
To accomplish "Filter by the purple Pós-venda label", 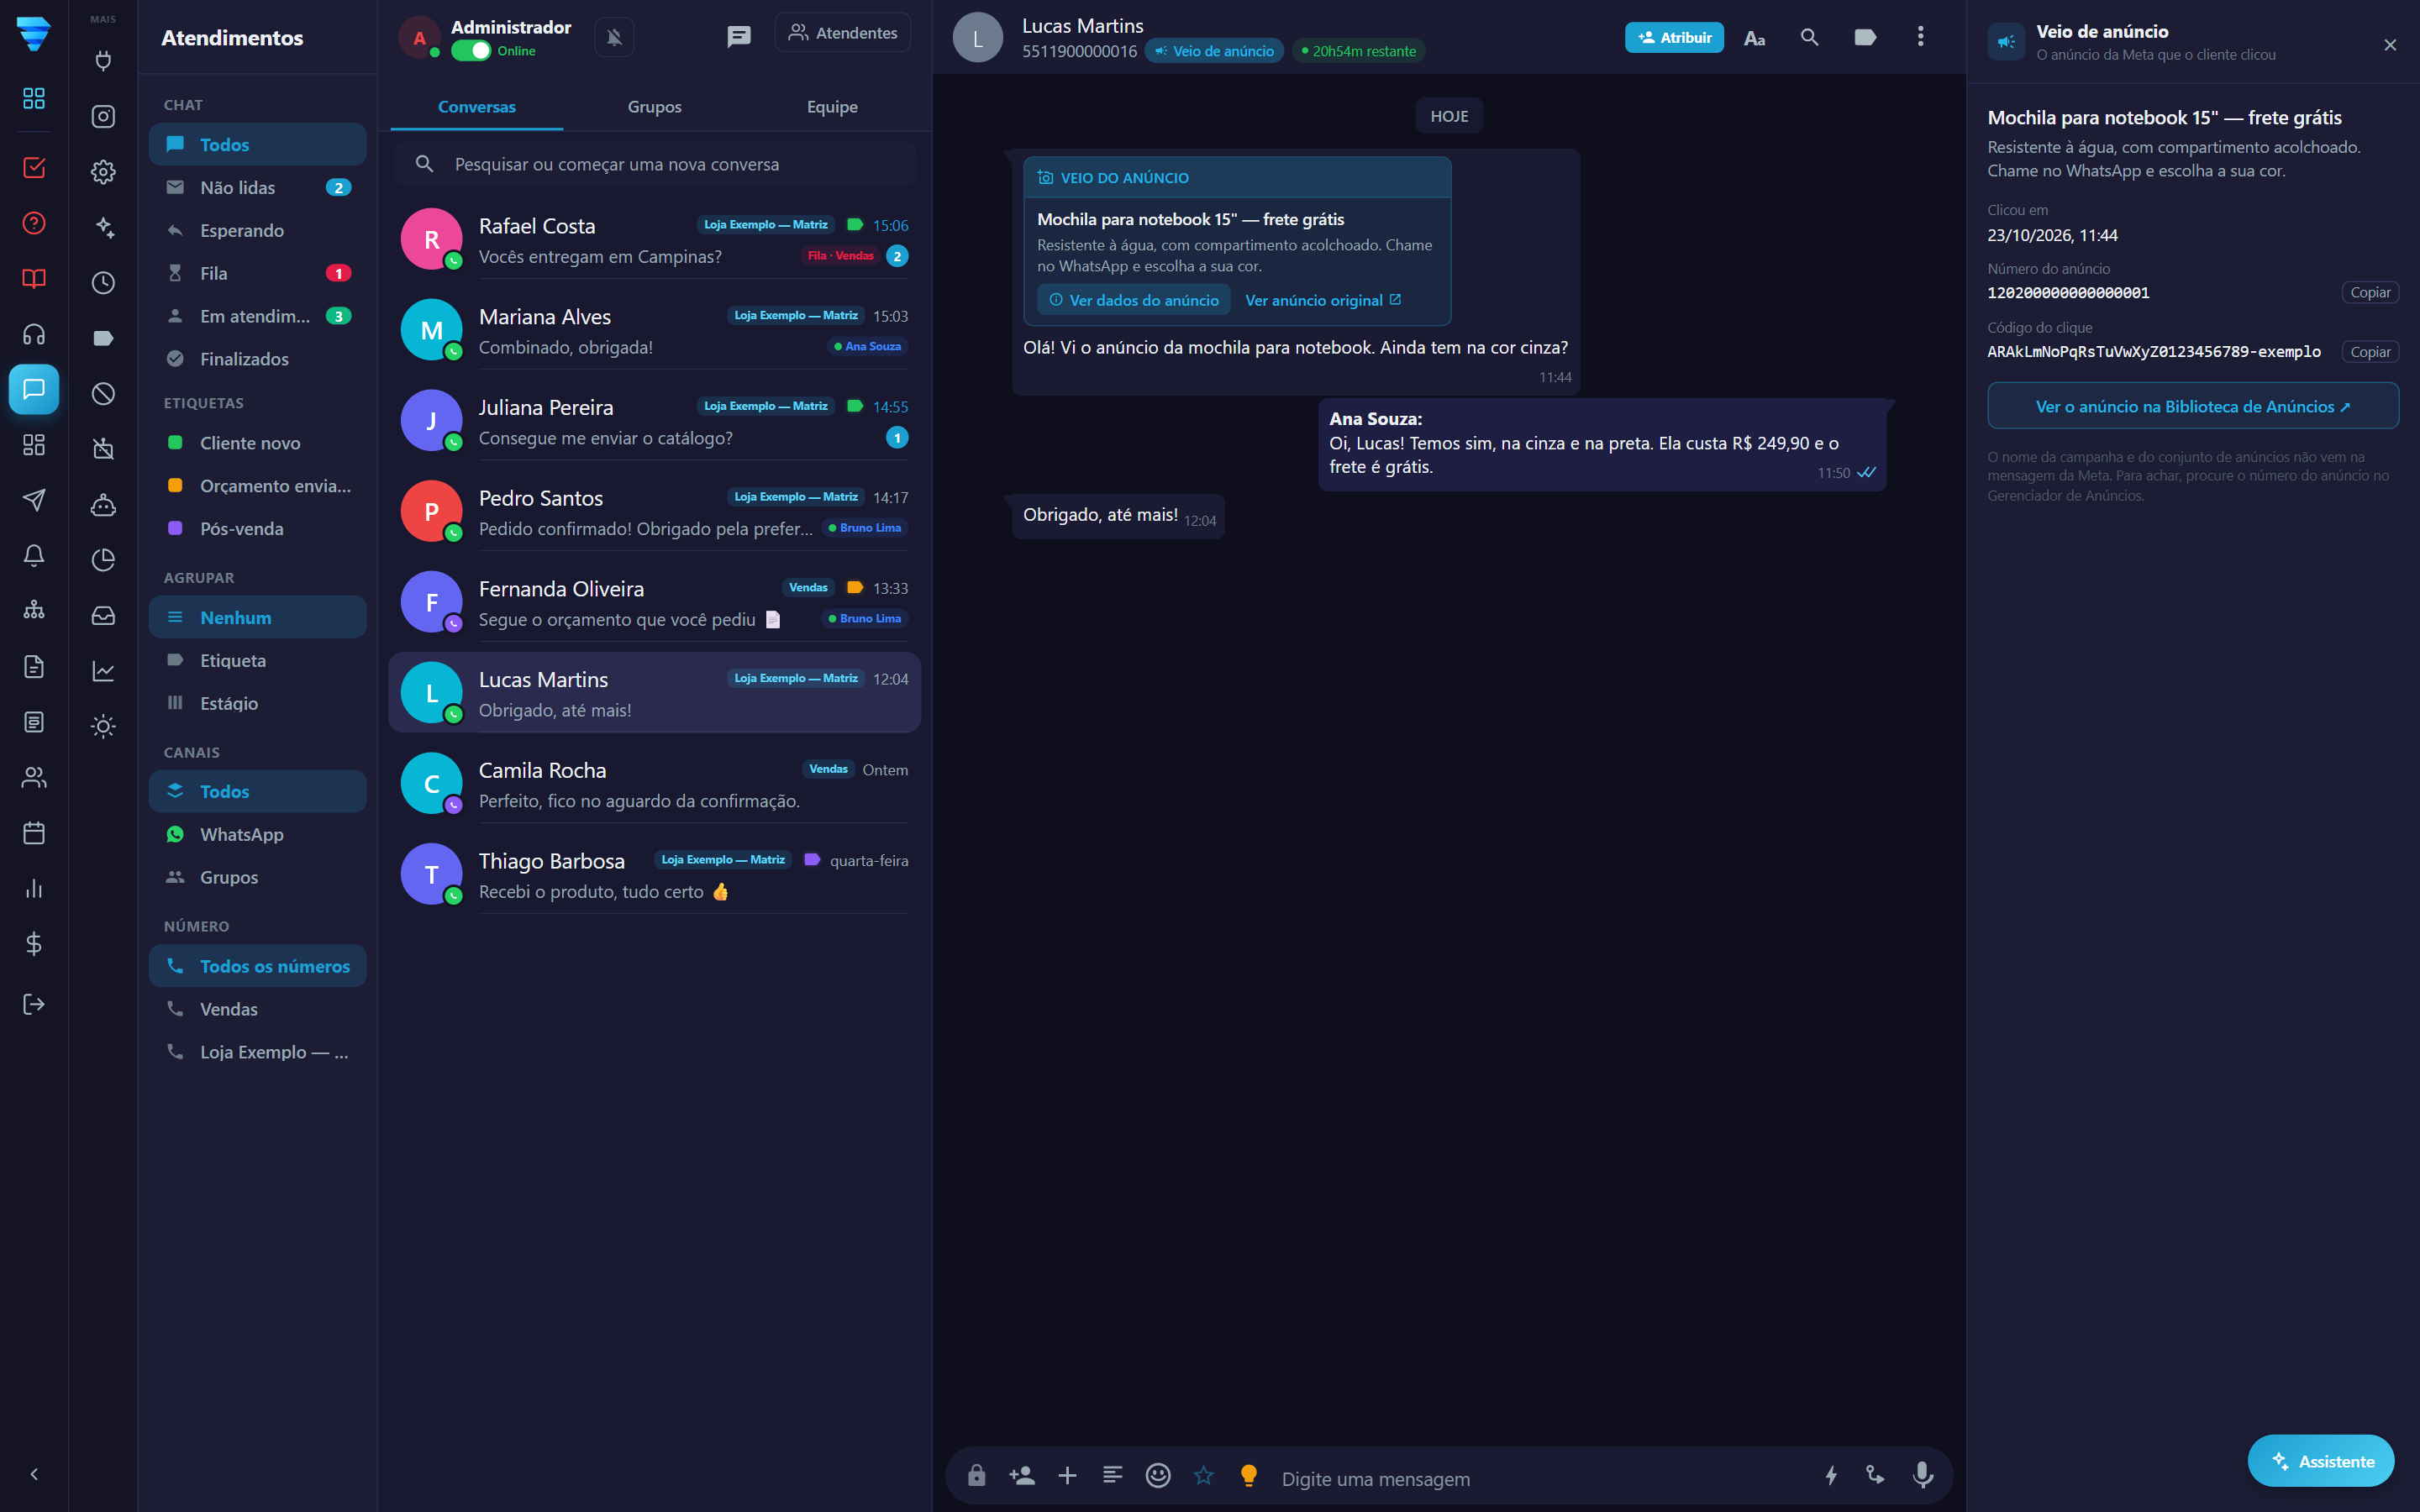I will (x=258, y=529).
